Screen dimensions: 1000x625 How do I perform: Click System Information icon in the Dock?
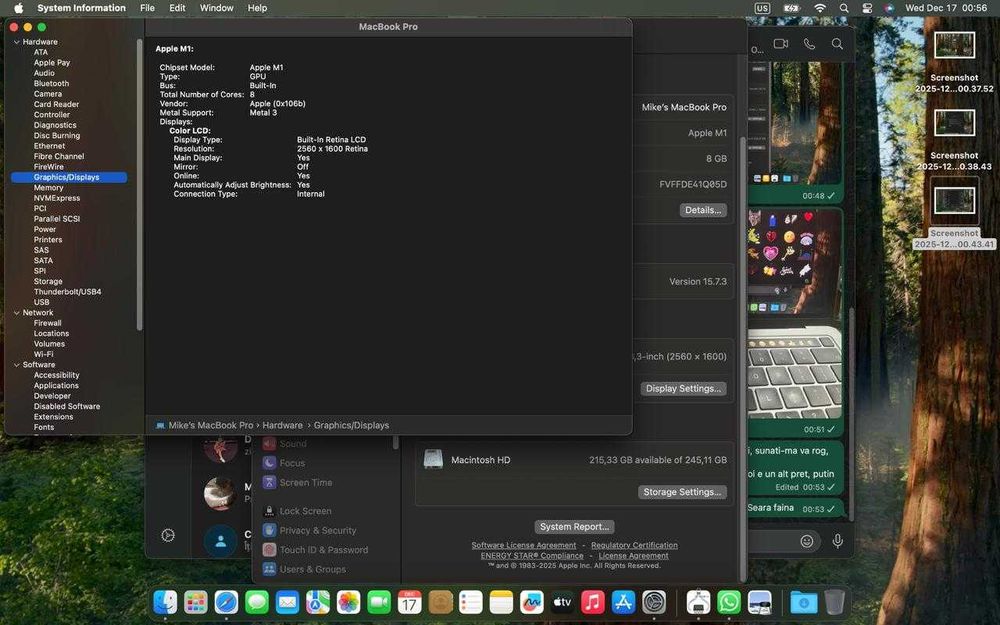coord(698,601)
